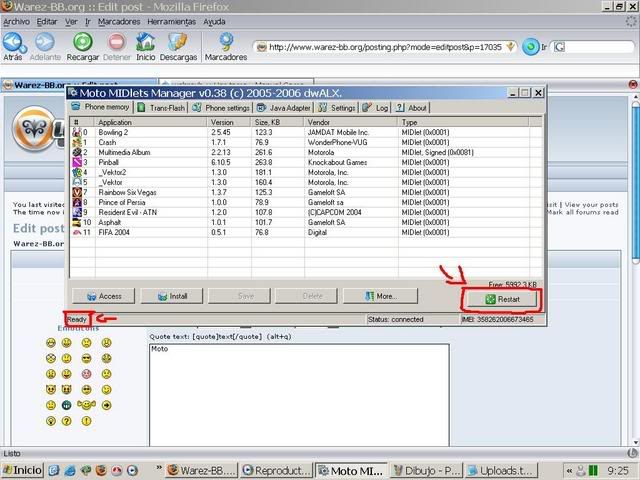Open the Windows Inicio start button
The image size is (640, 480).
[x=22, y=470]
